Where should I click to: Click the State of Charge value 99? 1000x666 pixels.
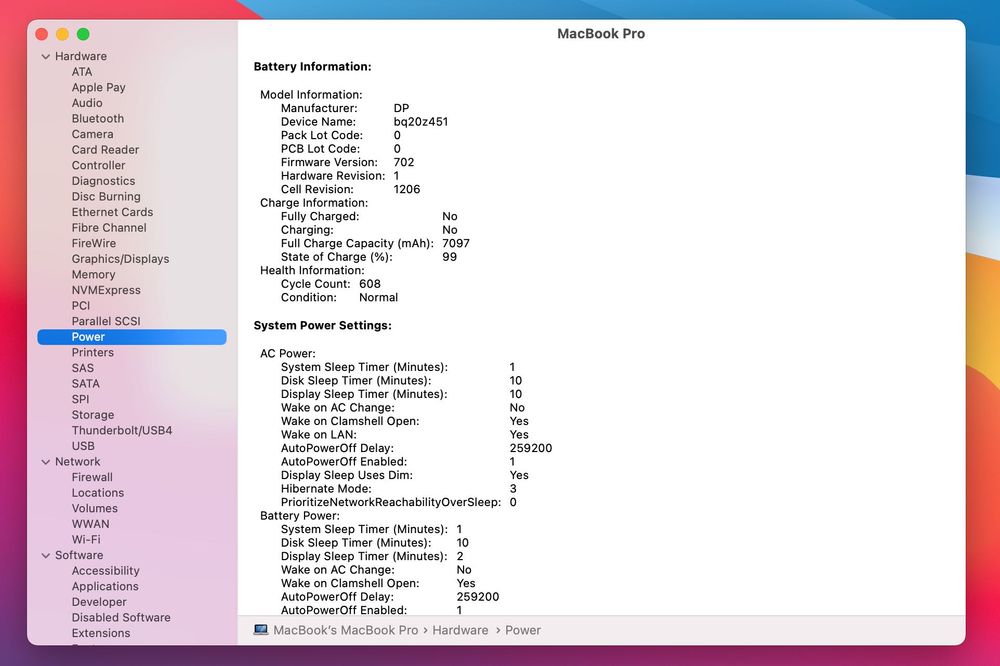click(x=450, y=257)
